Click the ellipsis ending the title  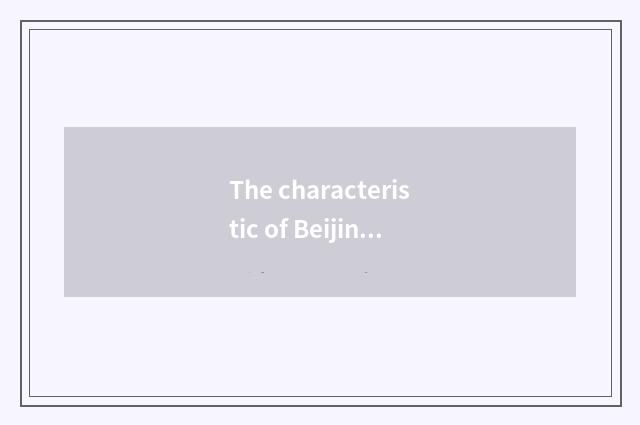pyautogui.click(x=369, y=234)
